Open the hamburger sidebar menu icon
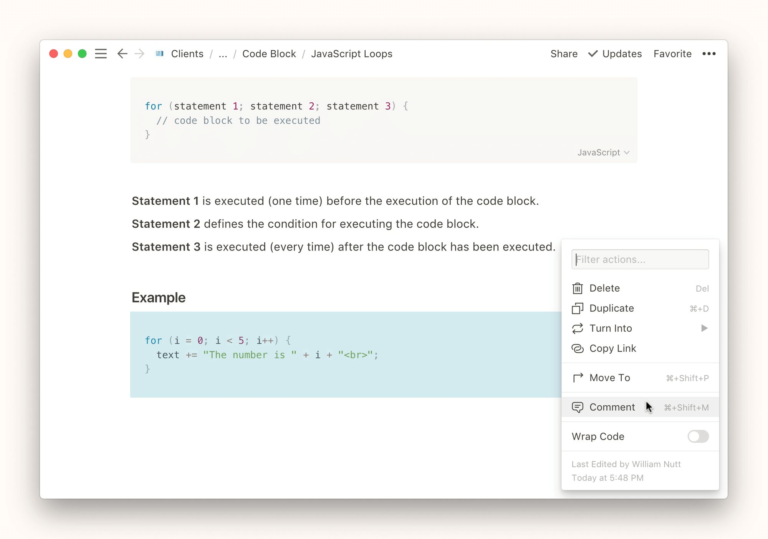768x539 pixels. 101,54
